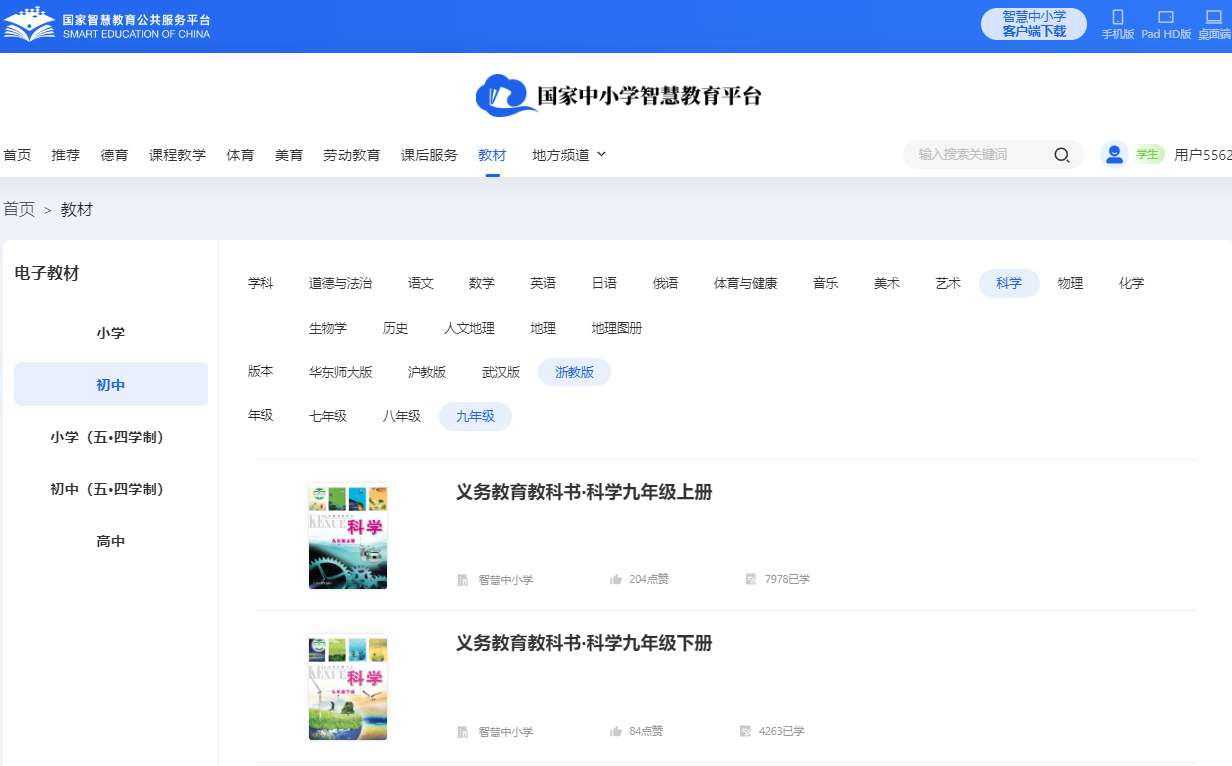This screenshot has height=766, width=1232.
Task: Select subject 地理图册
Action: [616, 328]
